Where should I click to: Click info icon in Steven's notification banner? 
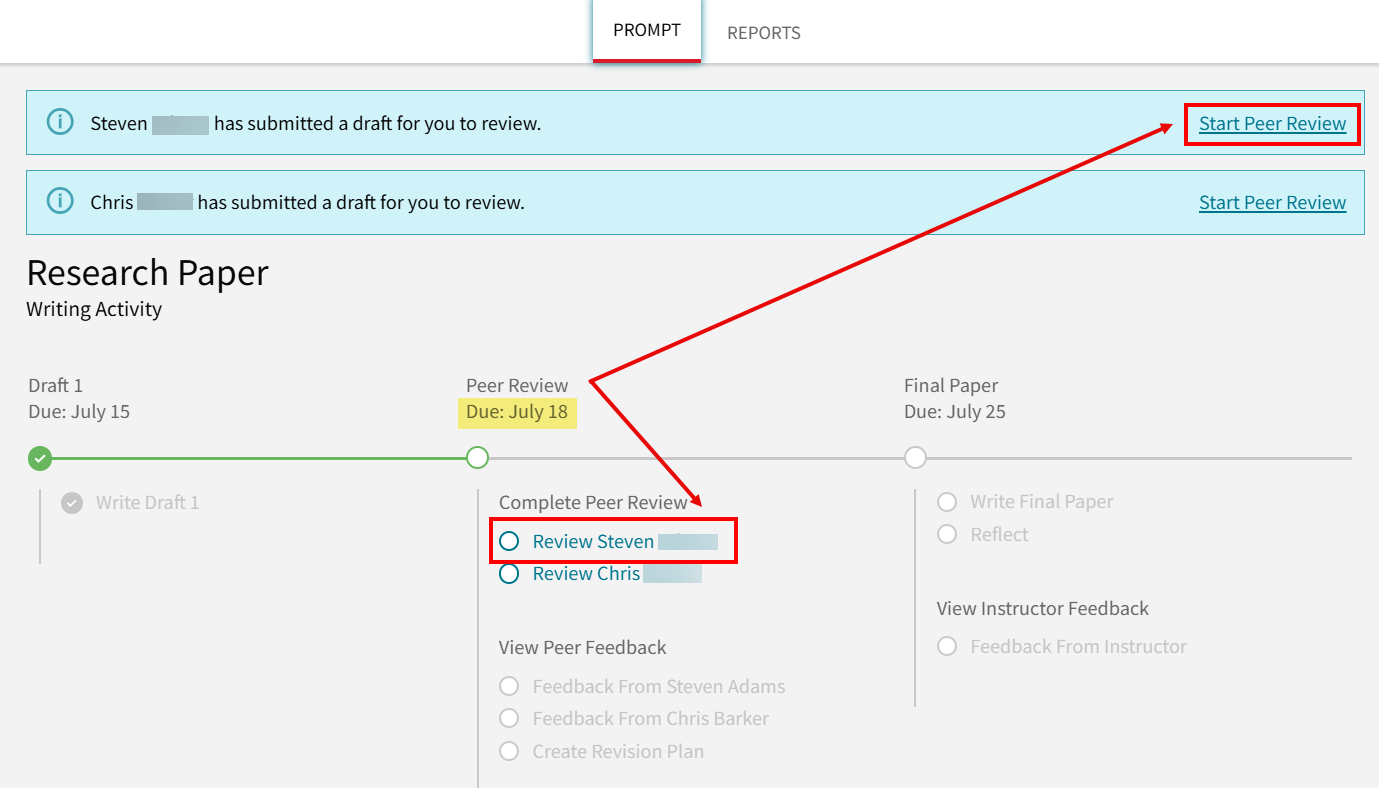(61, 123)
